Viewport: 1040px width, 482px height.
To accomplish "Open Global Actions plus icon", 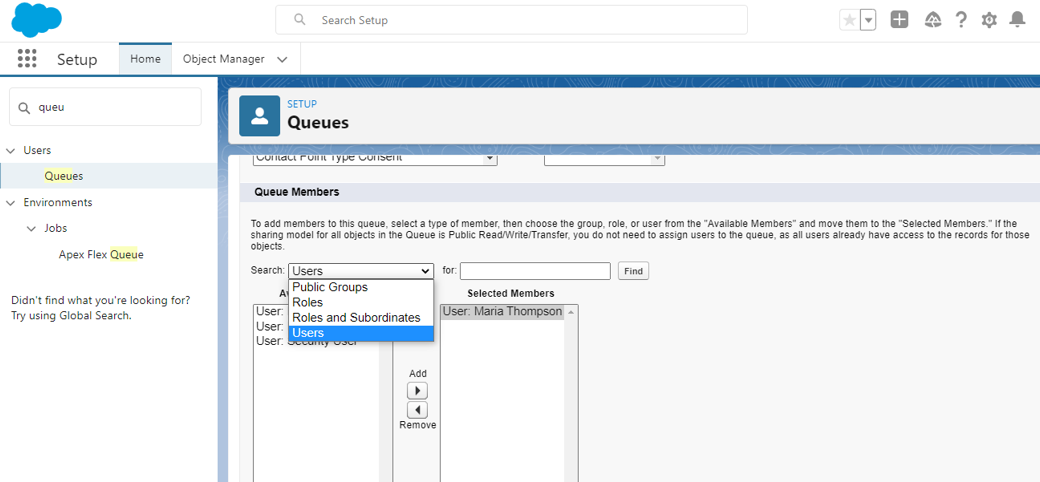I will (x=899, y=20).
